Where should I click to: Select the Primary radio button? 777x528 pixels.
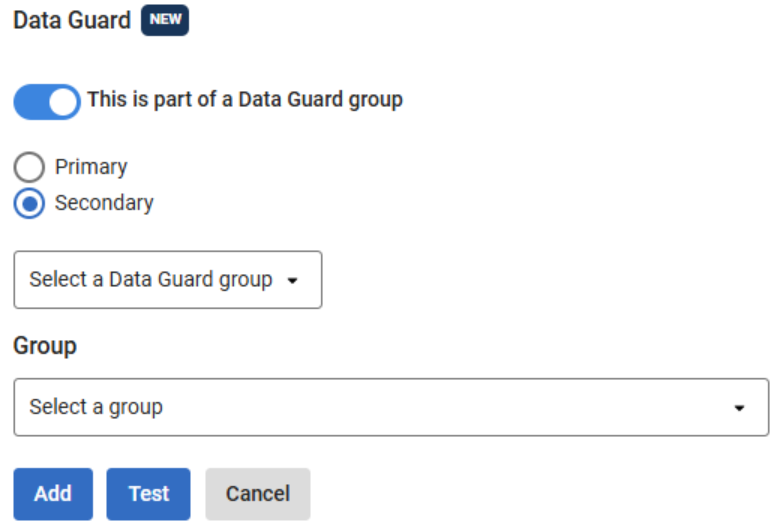(30, 167)
